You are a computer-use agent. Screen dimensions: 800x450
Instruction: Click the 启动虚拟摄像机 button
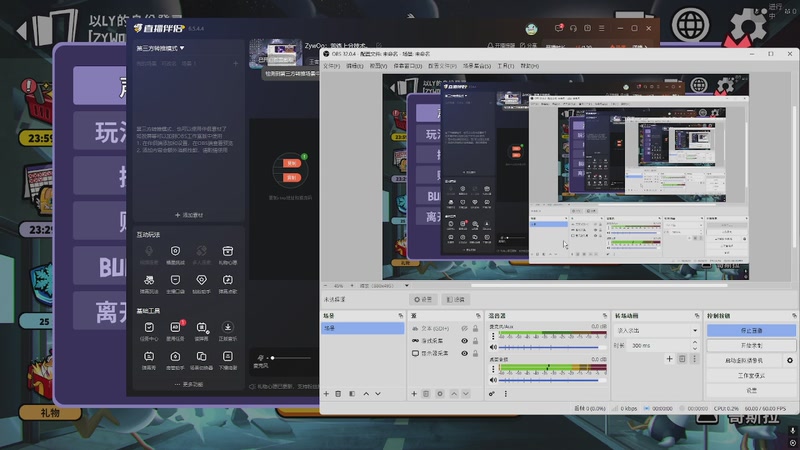click(x=744, y=360)
